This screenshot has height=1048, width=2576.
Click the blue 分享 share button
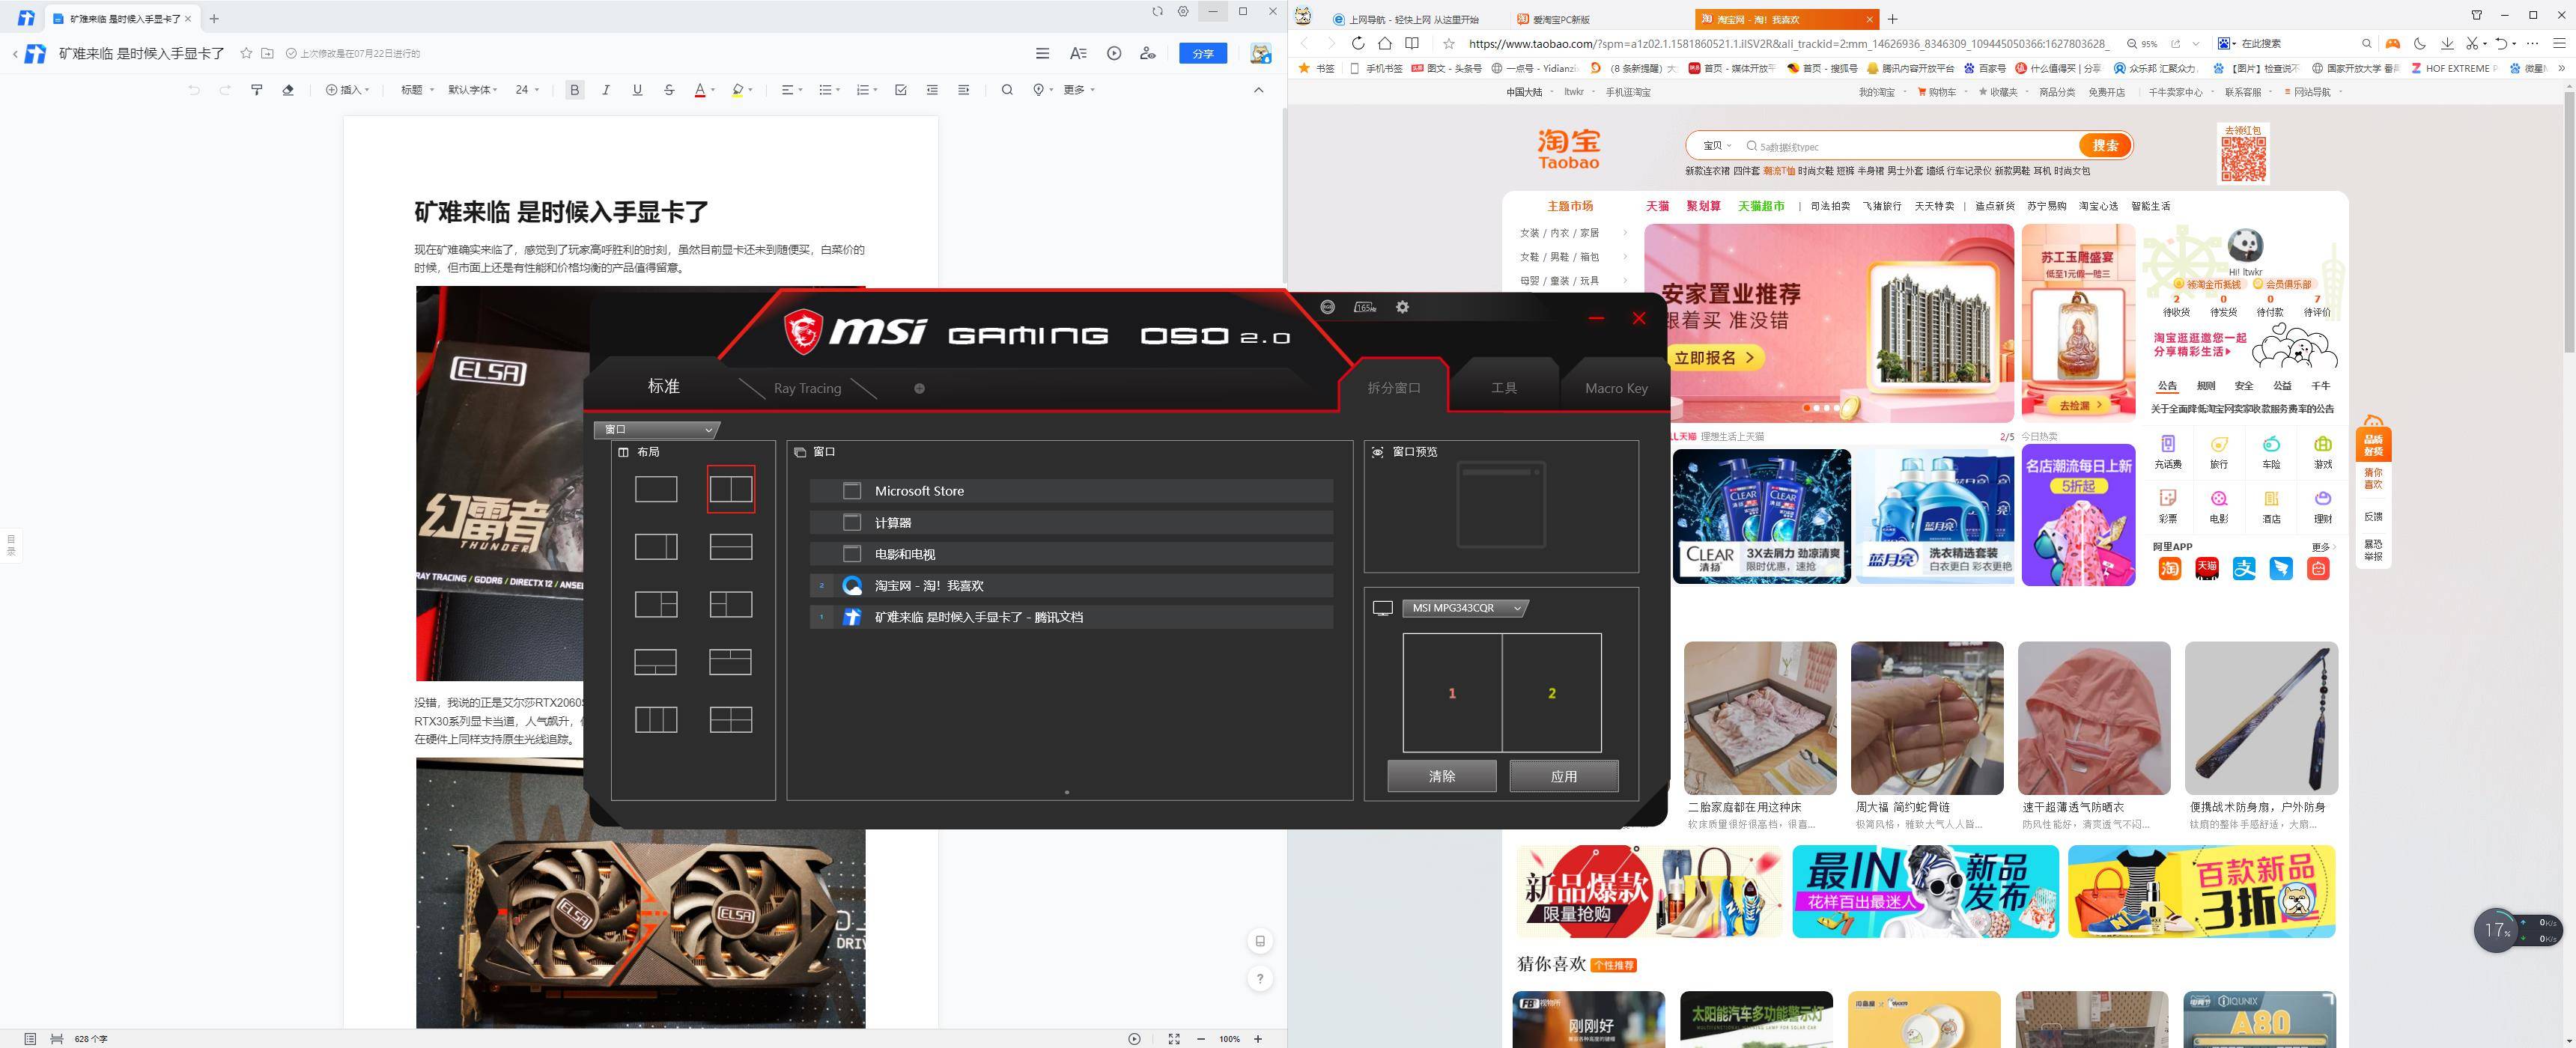pos(1203,53)
